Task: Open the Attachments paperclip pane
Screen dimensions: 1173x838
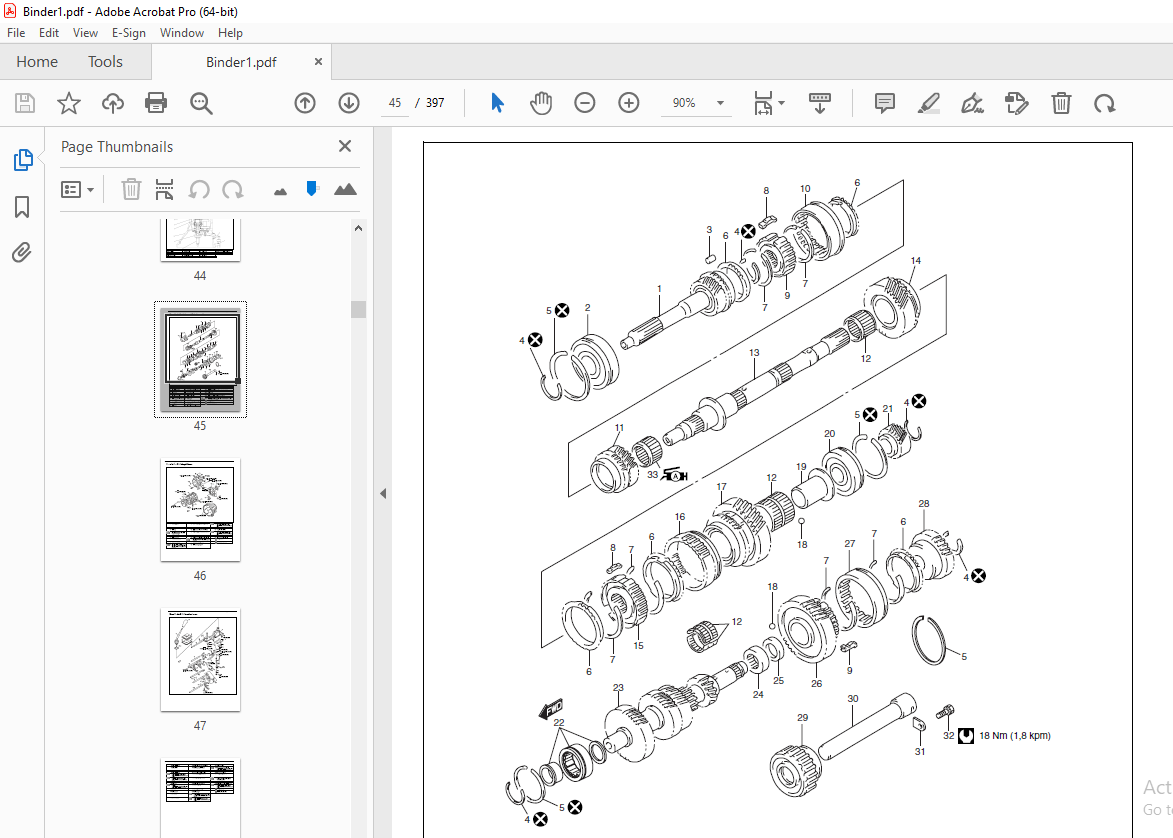Action: (22, 253)
